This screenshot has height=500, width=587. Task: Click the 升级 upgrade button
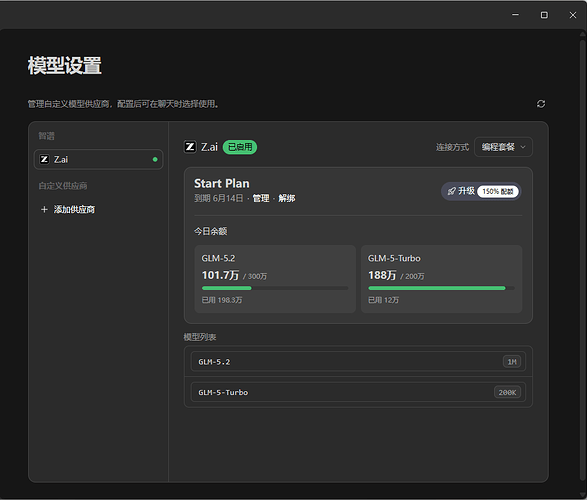(481, 191)
